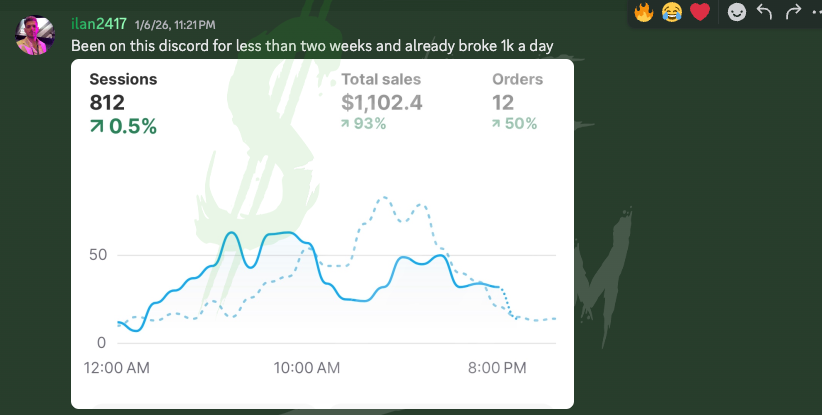Click the 93% sales increase indicator
Screen dimensions: 822x415
363,123
